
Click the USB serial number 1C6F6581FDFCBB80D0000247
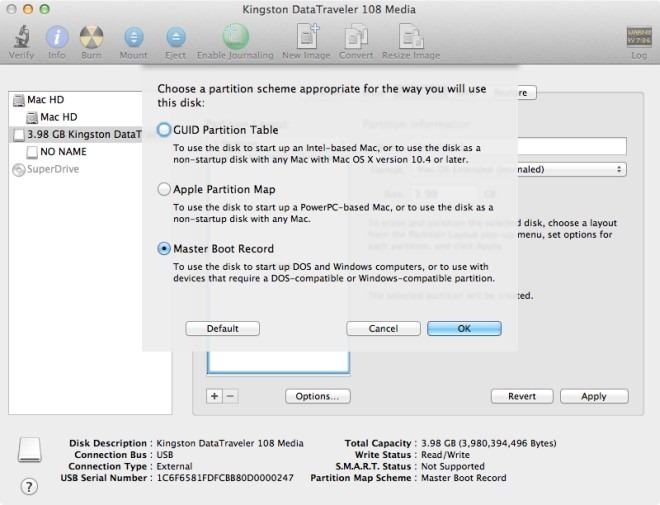(225, 478)
